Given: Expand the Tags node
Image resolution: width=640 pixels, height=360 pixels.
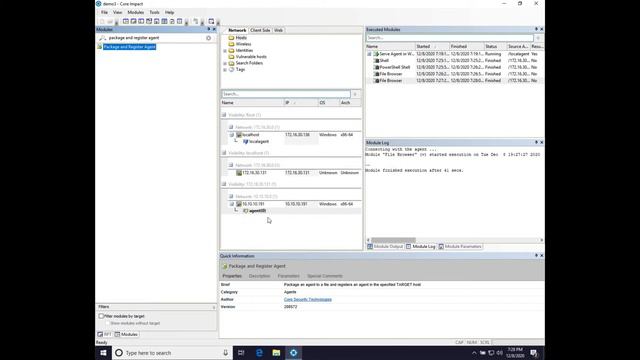Looking at the screenshot, I should (x=225, y=70).
